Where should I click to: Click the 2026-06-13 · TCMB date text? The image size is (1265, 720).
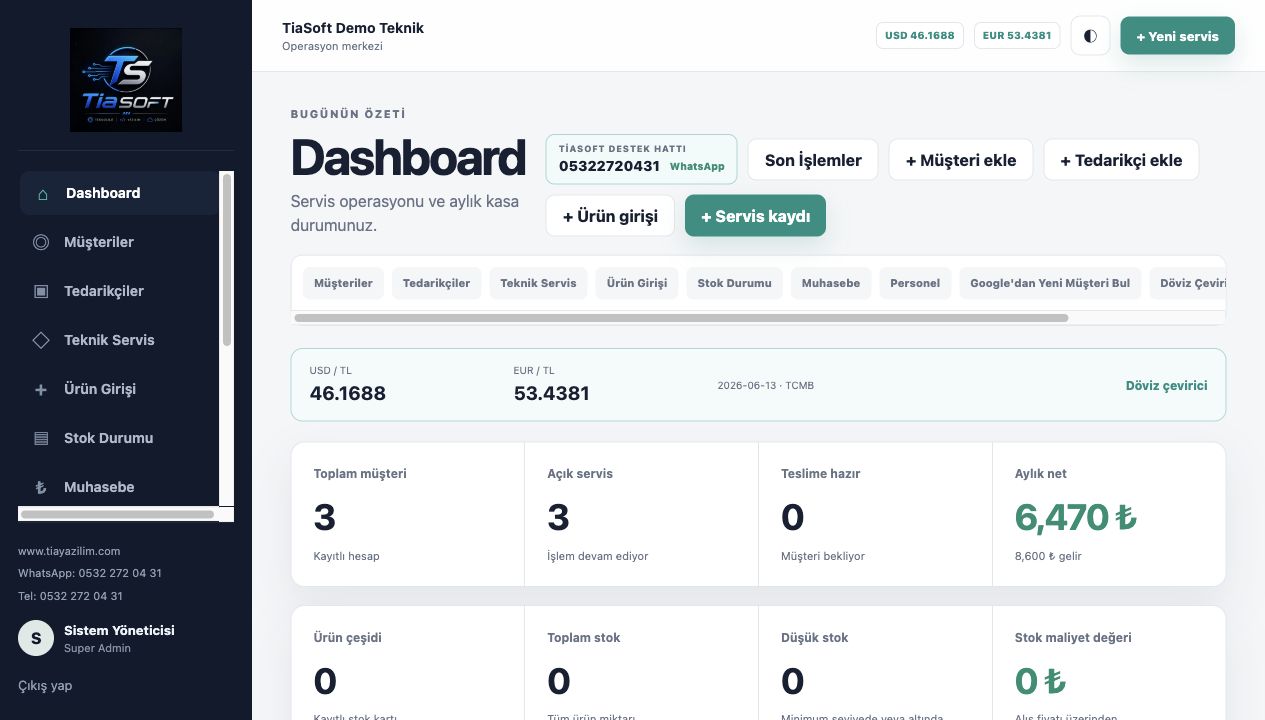coord(766,386)
